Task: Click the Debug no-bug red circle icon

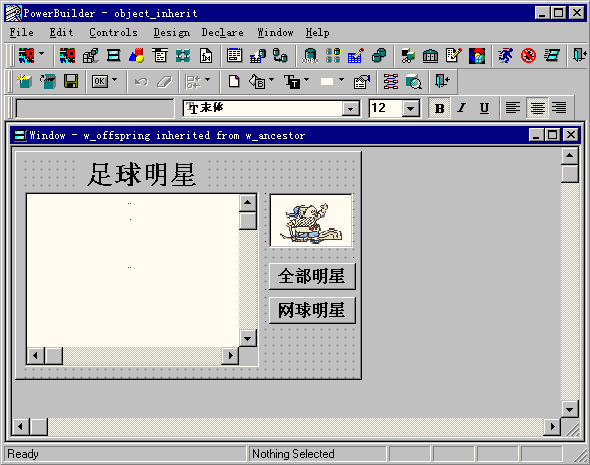Action: (528, 56)
